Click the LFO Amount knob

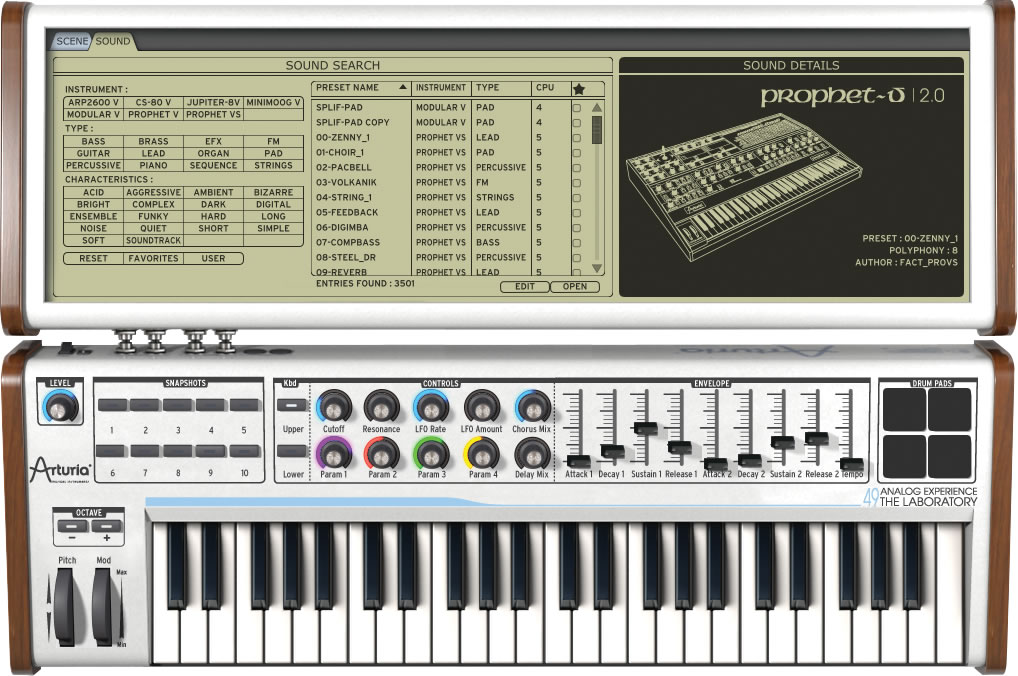pos(482,407)
